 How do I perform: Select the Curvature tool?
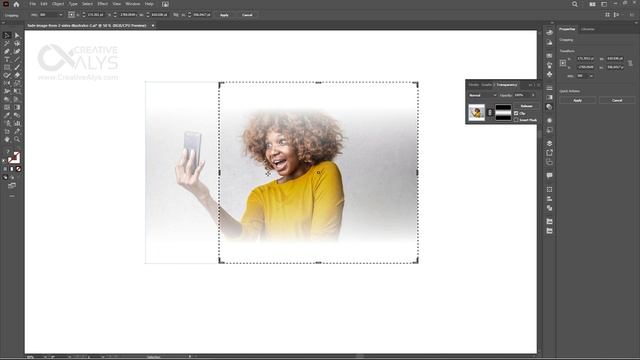17,51
